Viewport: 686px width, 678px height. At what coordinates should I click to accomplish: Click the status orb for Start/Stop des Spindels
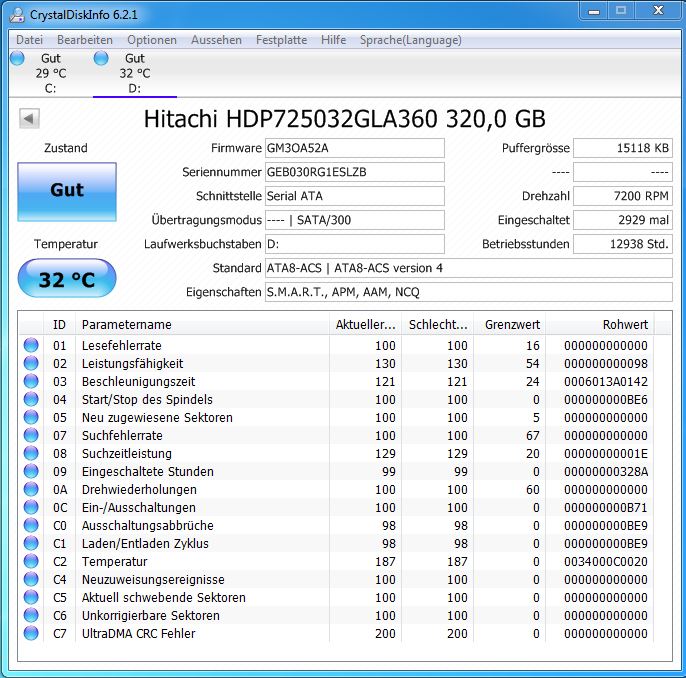click(x=31, y=399)
